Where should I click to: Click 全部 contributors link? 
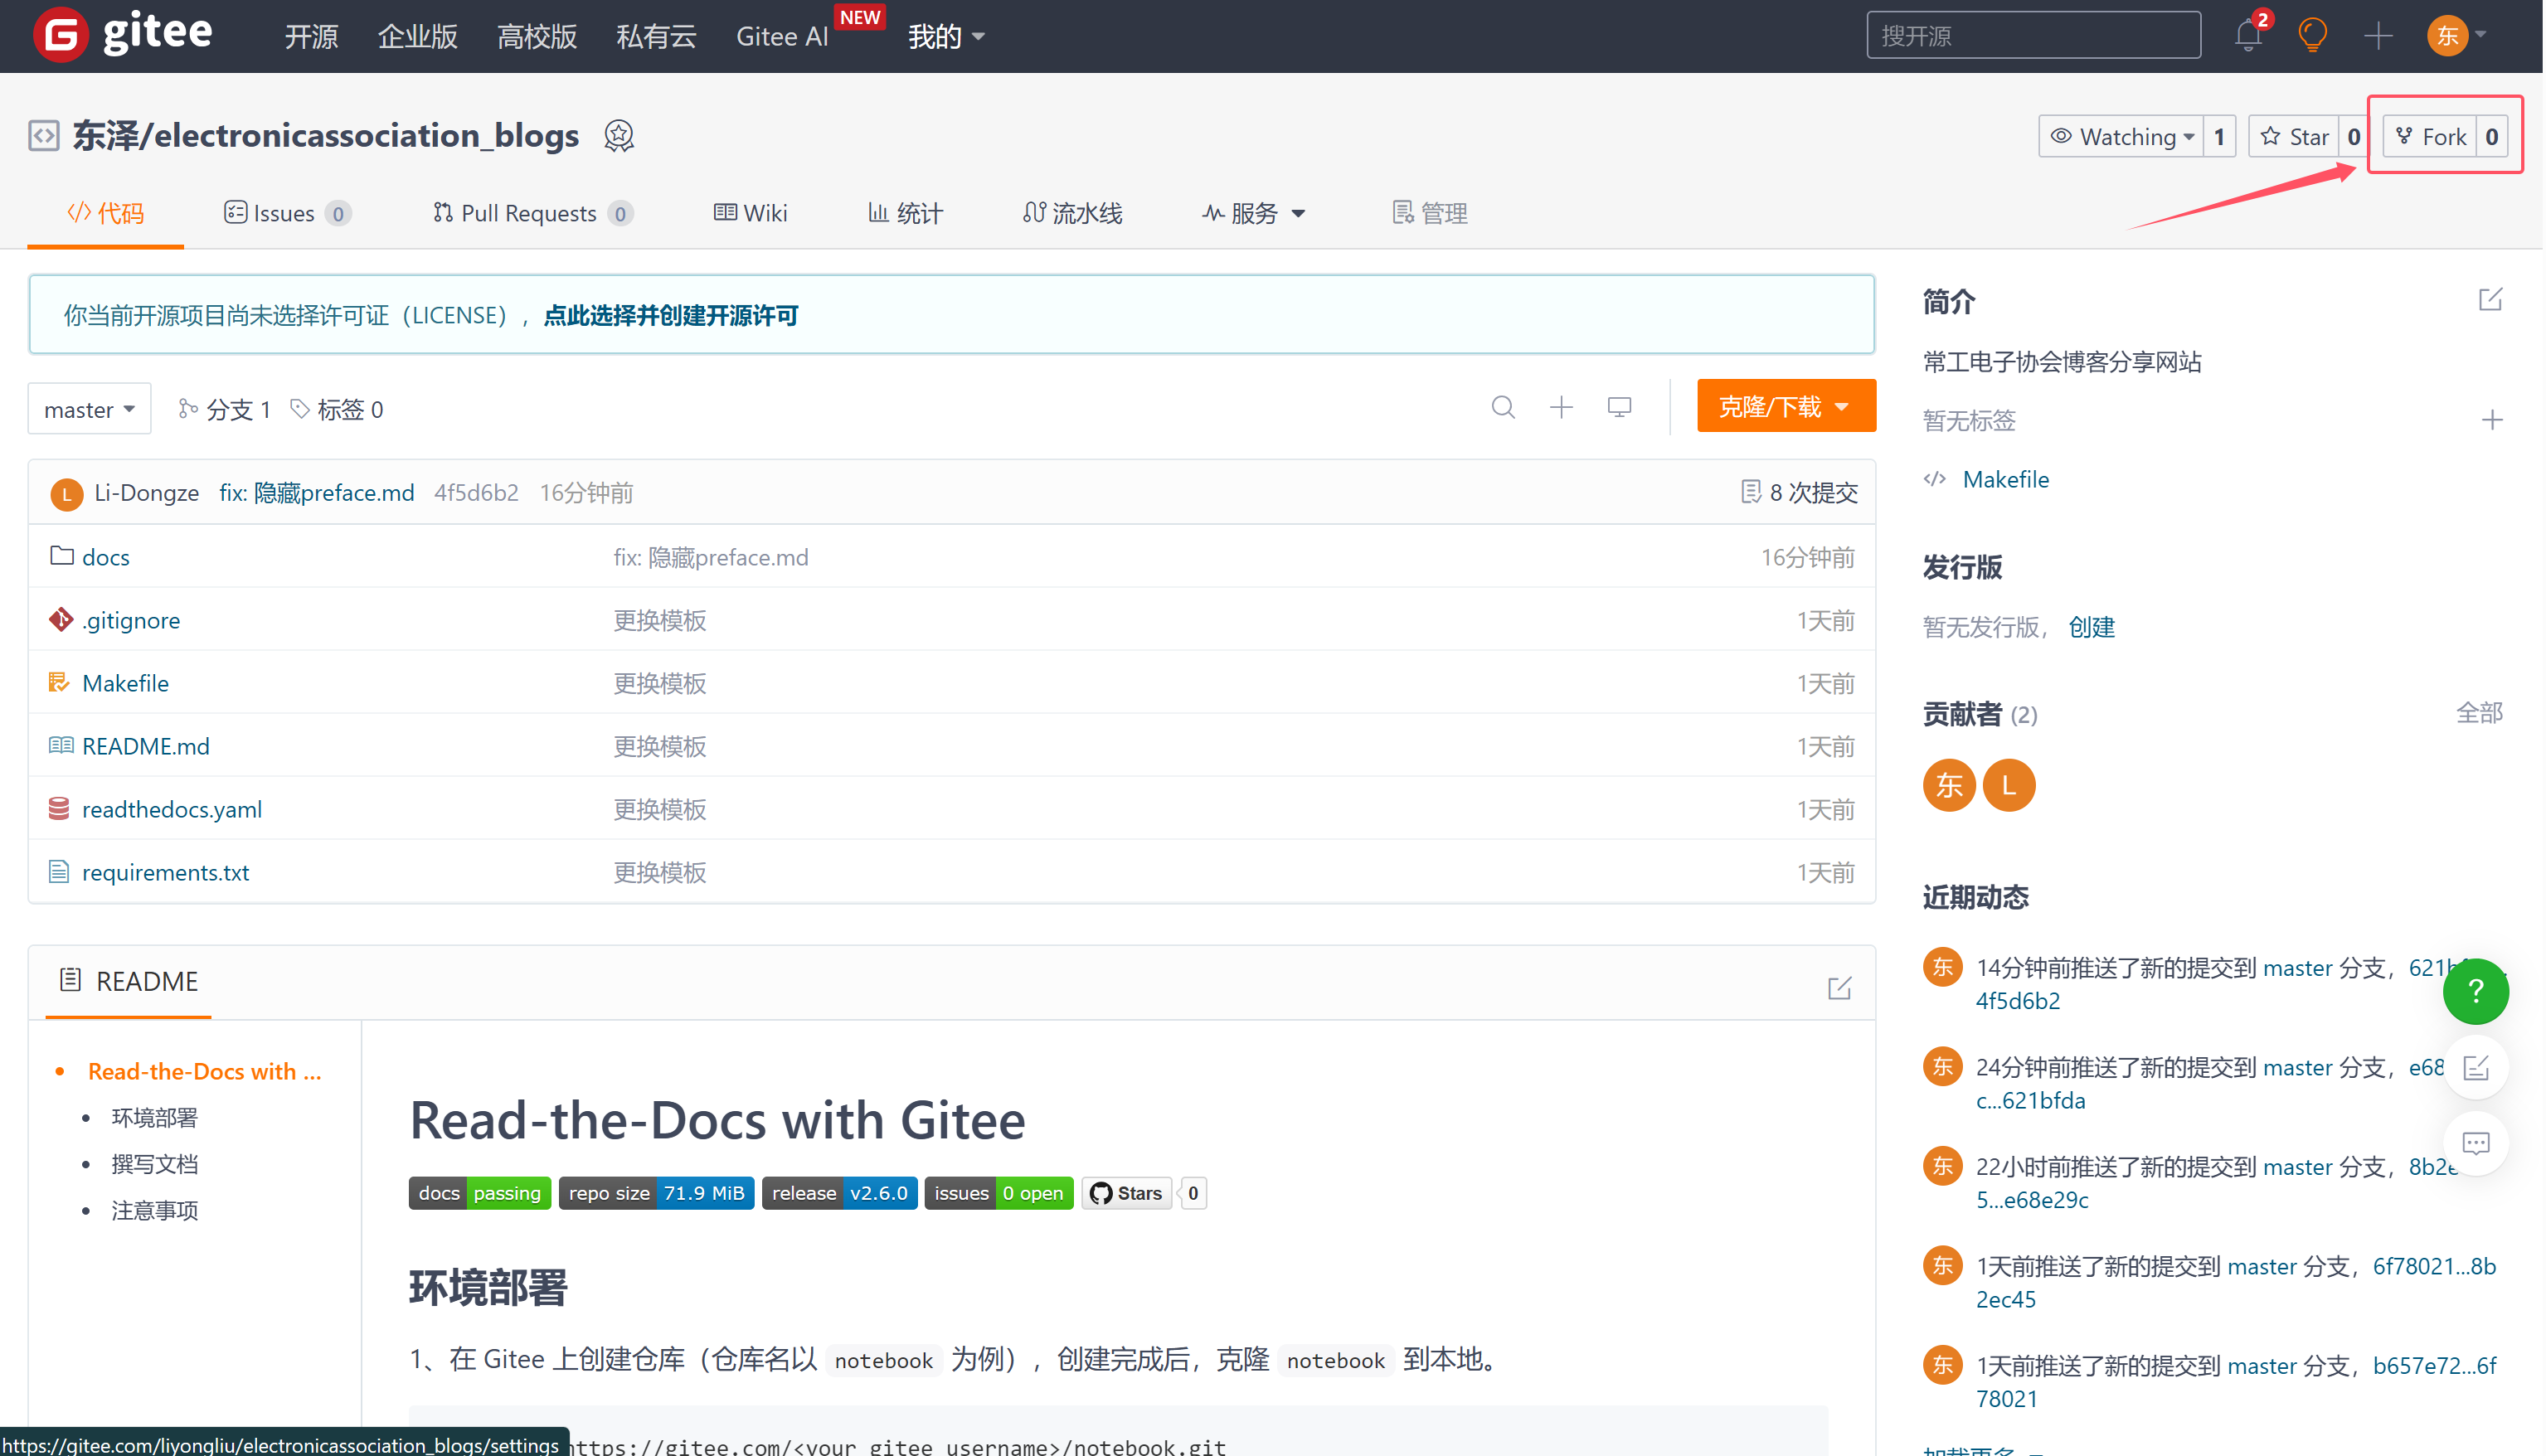(x=2478, y=713)
